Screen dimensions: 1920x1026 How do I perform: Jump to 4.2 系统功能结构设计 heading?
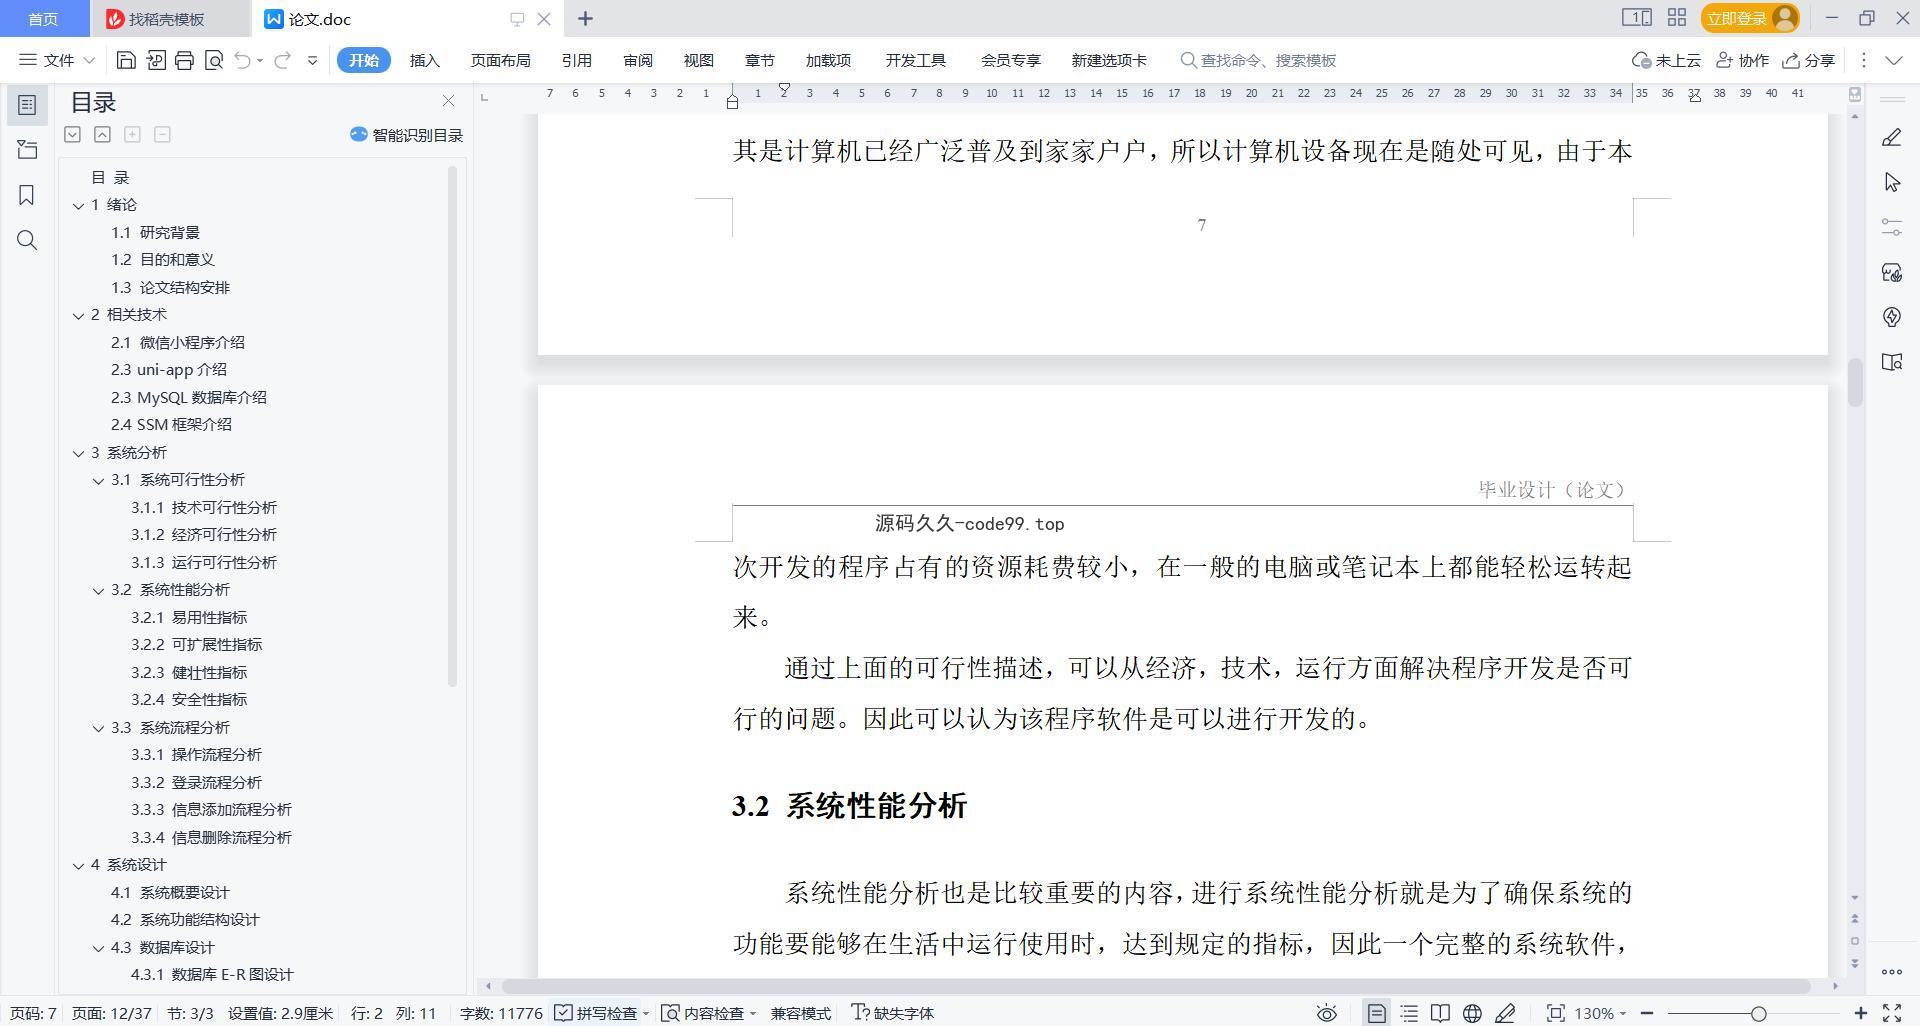(185, 919)
